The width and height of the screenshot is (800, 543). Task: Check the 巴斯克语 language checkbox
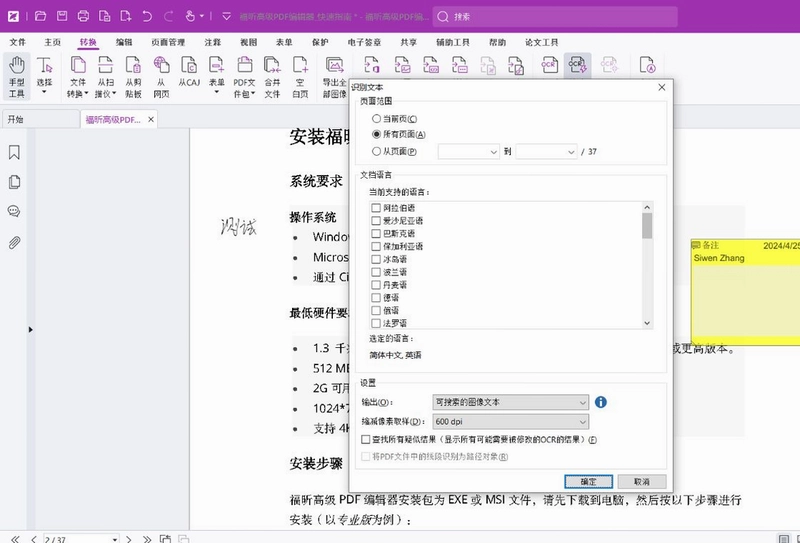(376, 233)
